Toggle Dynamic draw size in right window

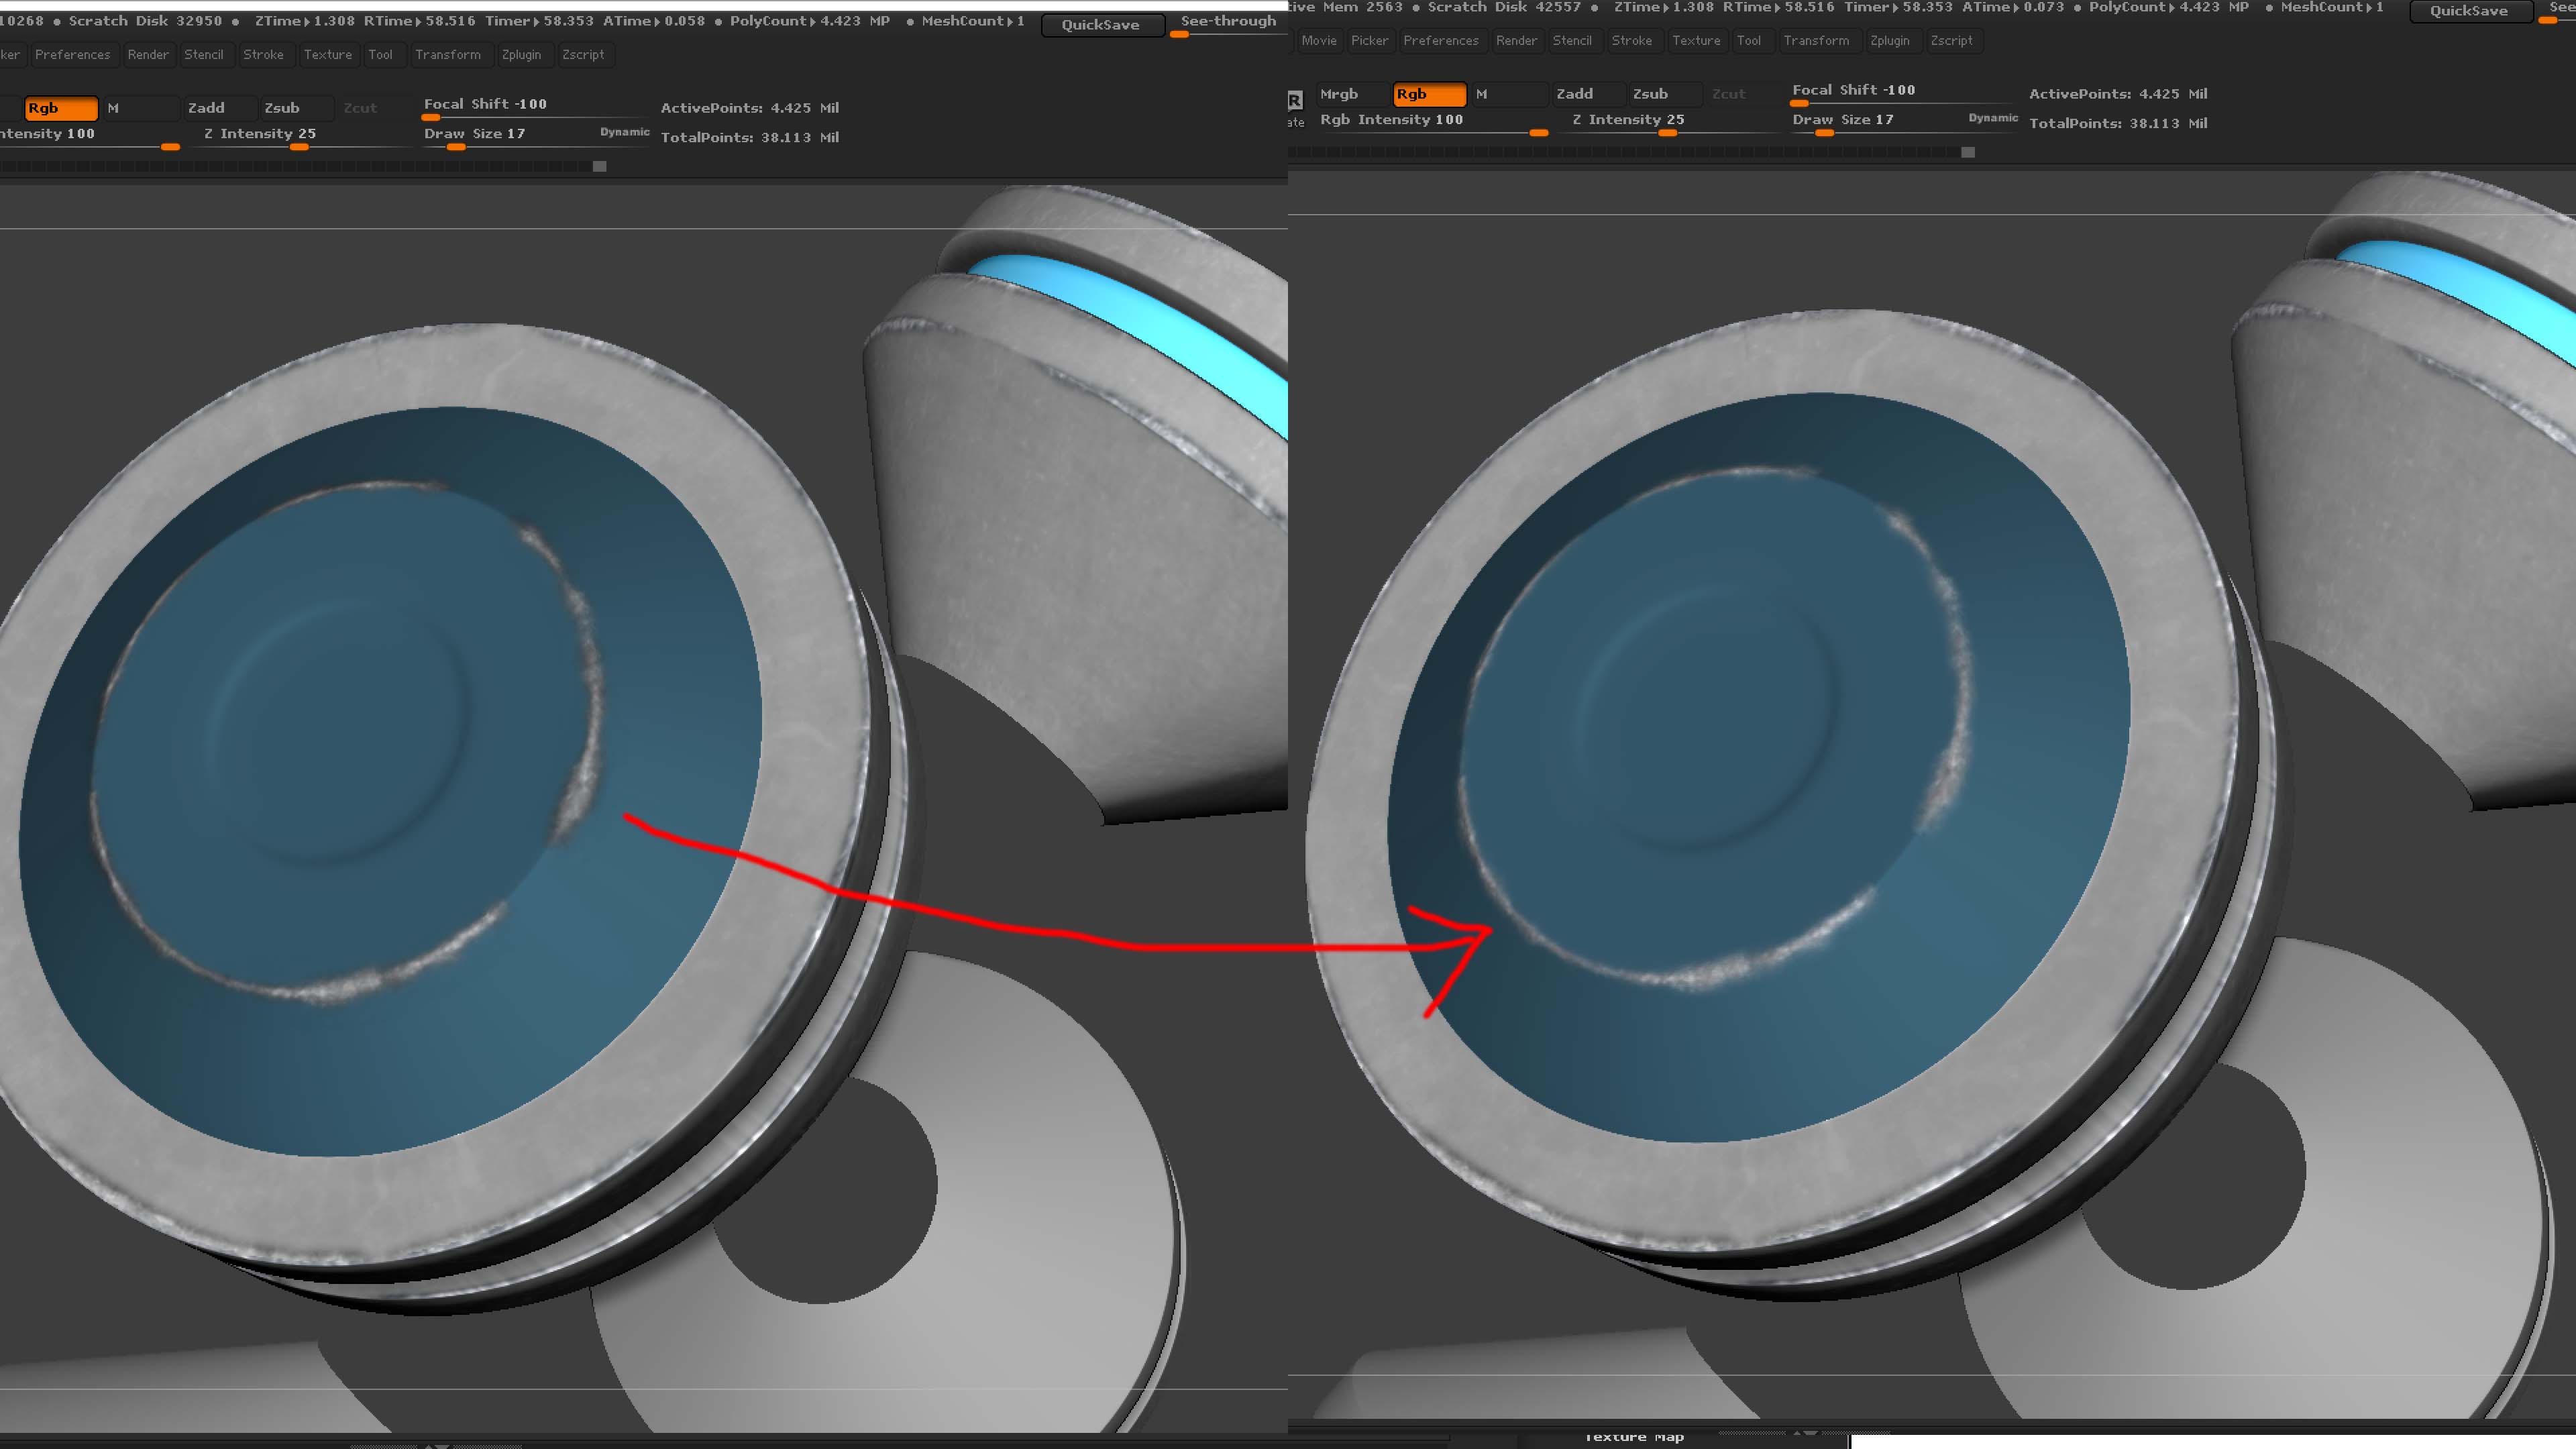tap(1993, 118)
